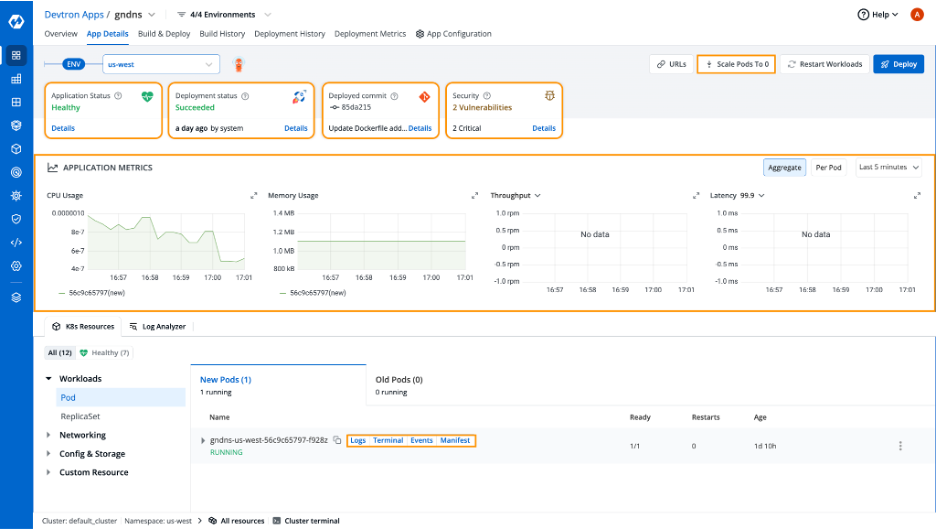Open the pod row three-dot menu

[x=900, y=446]
